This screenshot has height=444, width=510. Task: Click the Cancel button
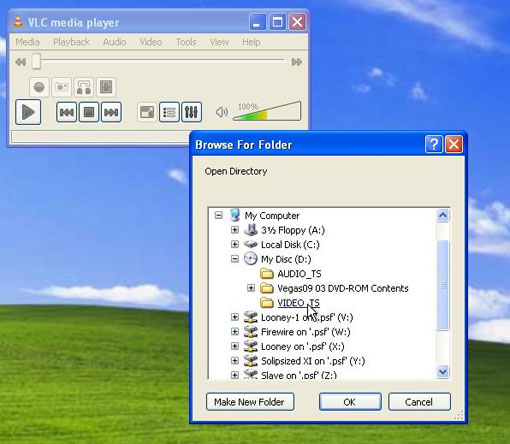click(x=419, y=402)
